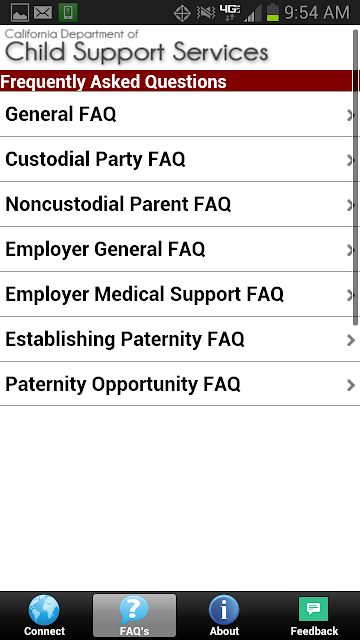Select the FAQ's question mark icon
The image size is (360, 640).
[x=134, y=610]
